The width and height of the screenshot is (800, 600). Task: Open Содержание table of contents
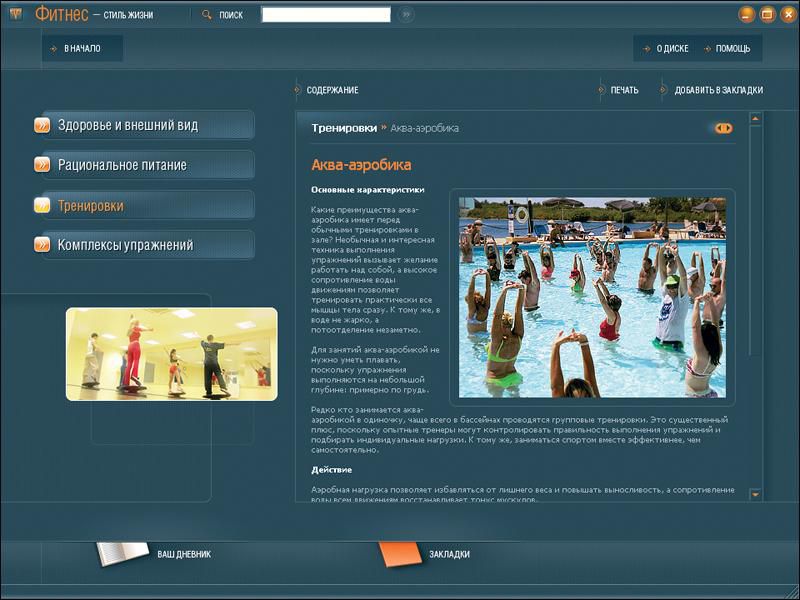pos(332,90)
